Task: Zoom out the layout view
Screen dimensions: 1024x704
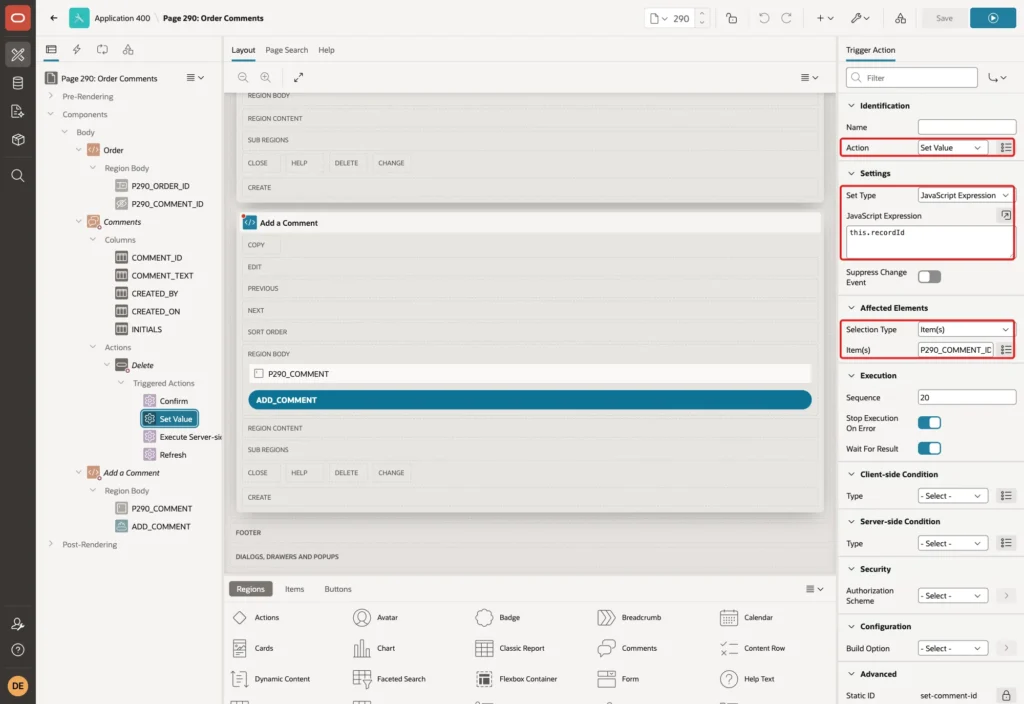Action: click(243, 77)
